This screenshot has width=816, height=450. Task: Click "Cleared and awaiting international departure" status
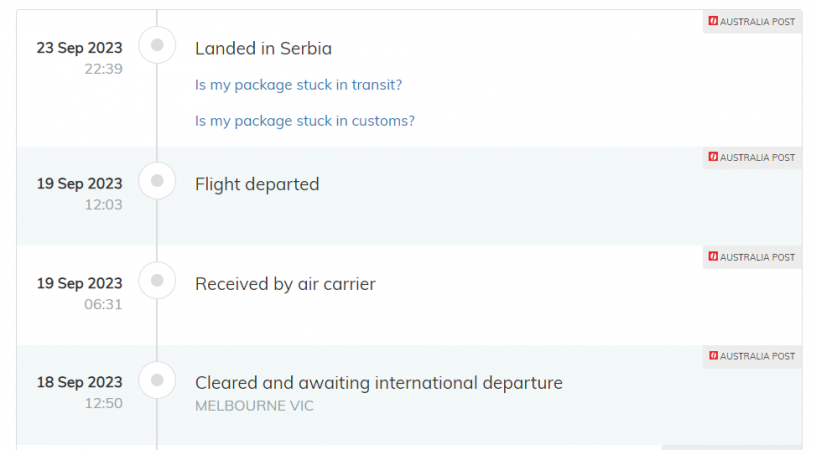point(378,383)
